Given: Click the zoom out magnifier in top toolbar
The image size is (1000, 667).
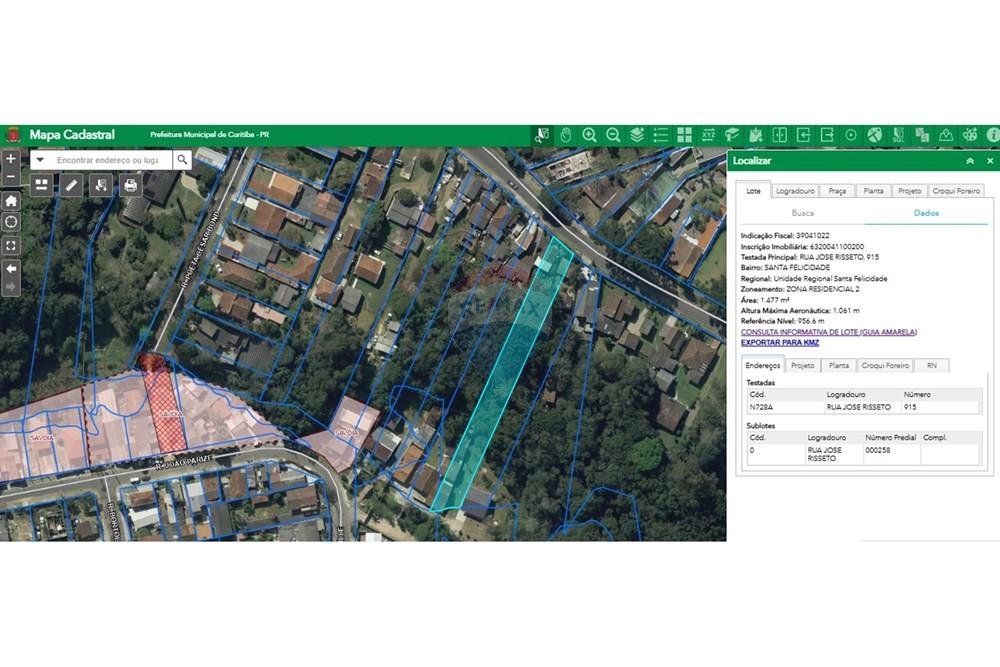Looking at the screenshot, I should coord(613,135).
